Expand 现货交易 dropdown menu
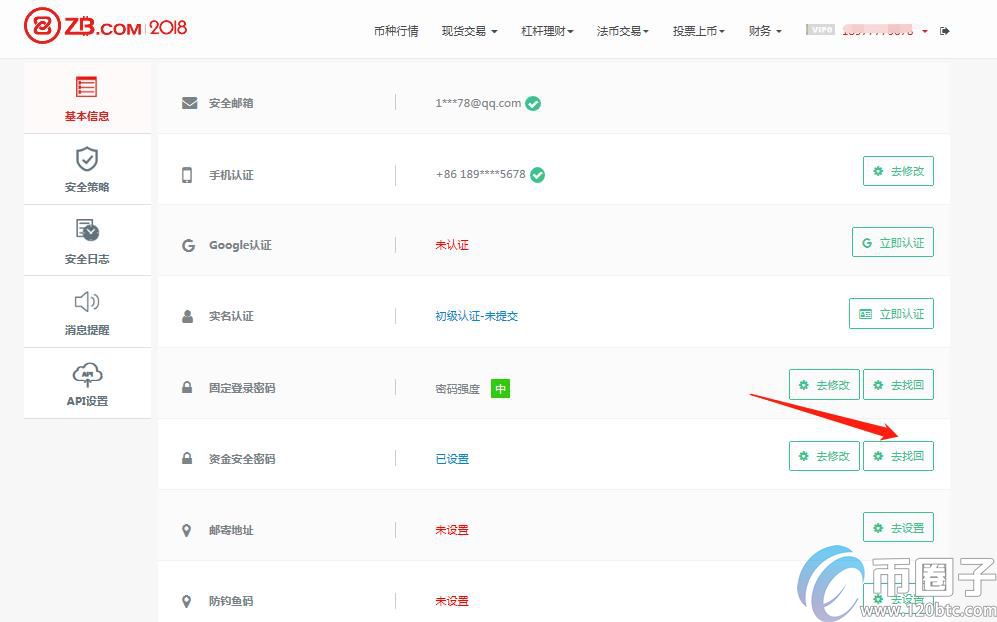Screen dimensions: 997x622 point(469,31)
